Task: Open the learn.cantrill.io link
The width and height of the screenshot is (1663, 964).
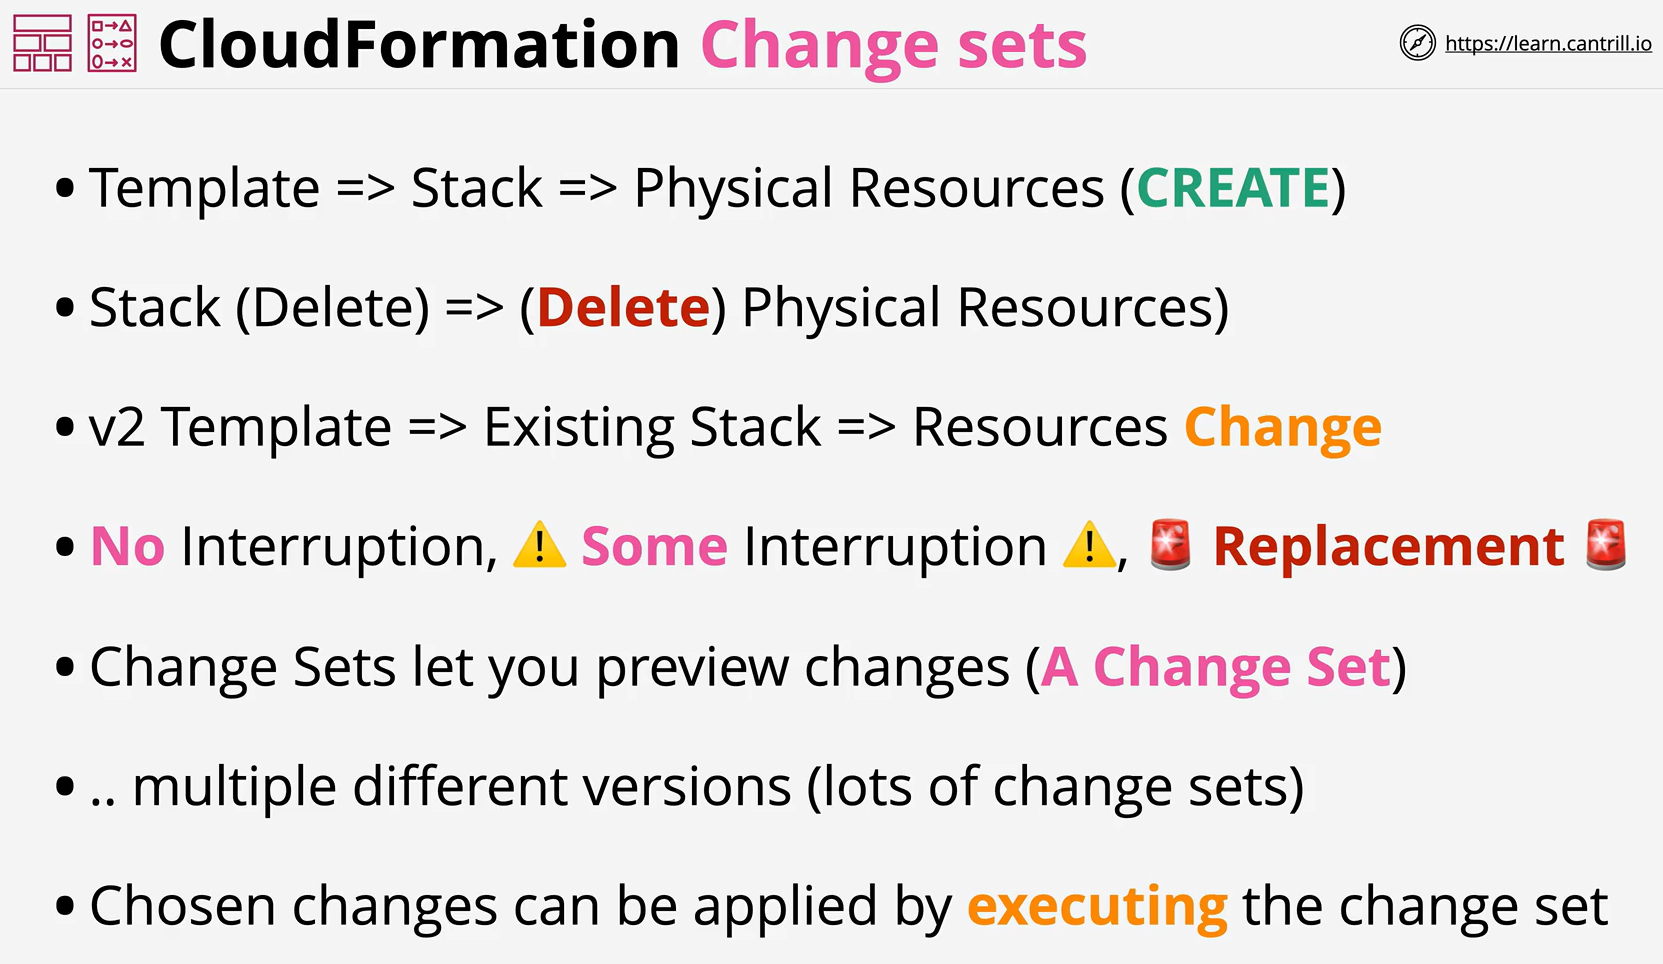Action: pyautogui.click(x=1548, y=43)
